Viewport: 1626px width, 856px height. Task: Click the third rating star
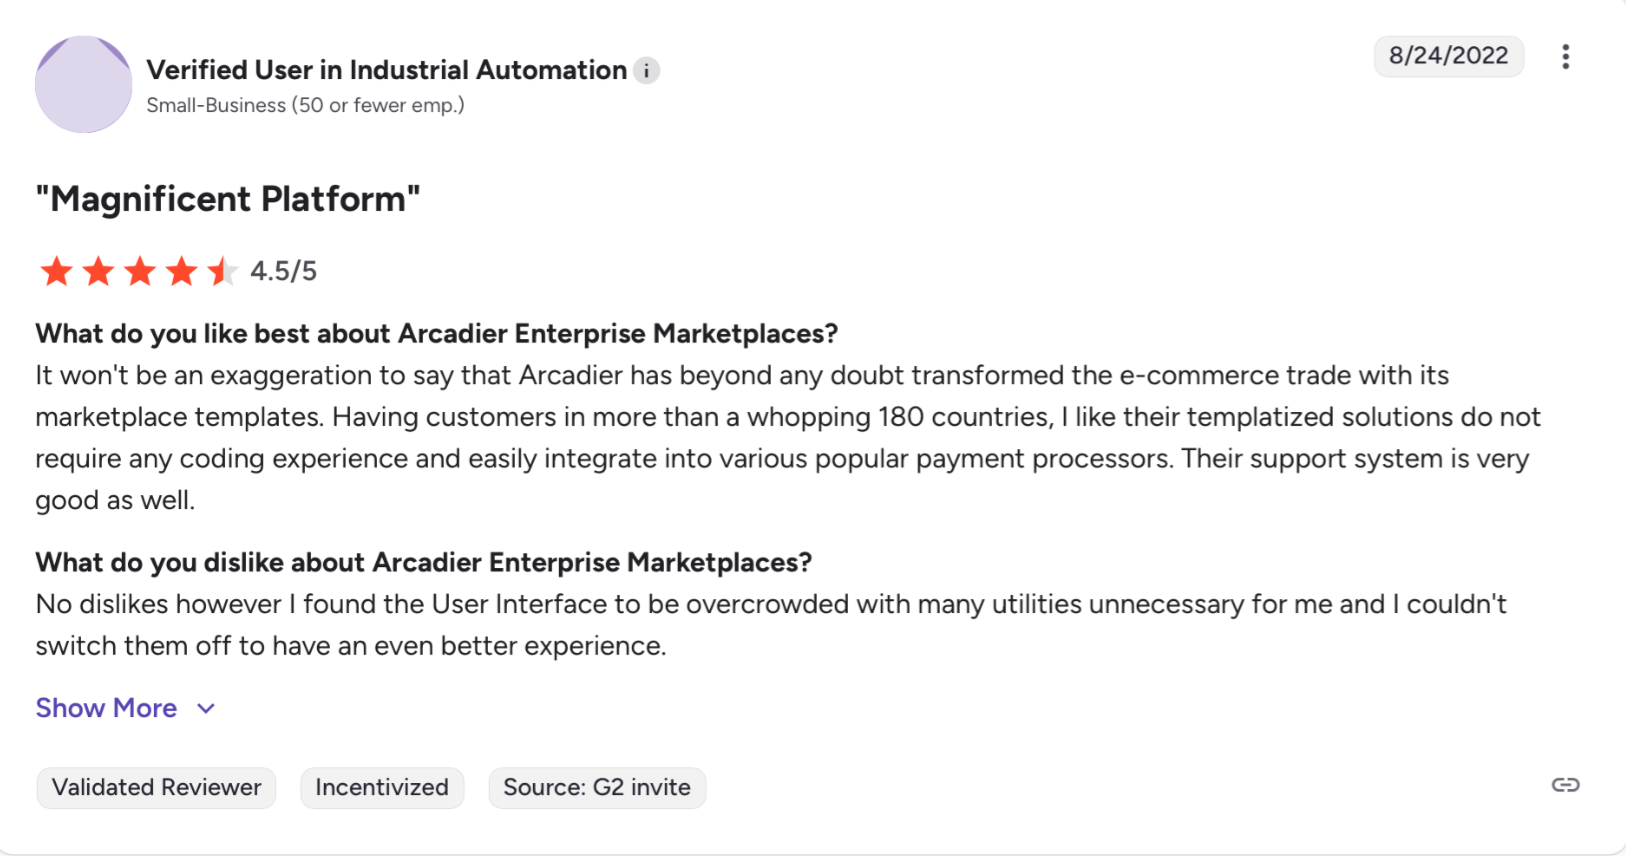tap(140, 271)
